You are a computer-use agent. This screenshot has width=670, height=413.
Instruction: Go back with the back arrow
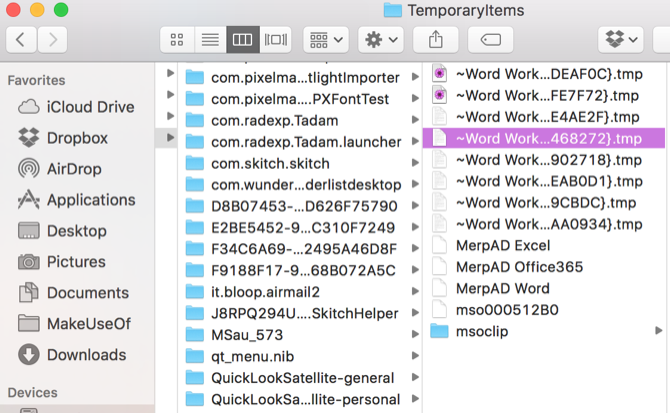click(22, 40)
